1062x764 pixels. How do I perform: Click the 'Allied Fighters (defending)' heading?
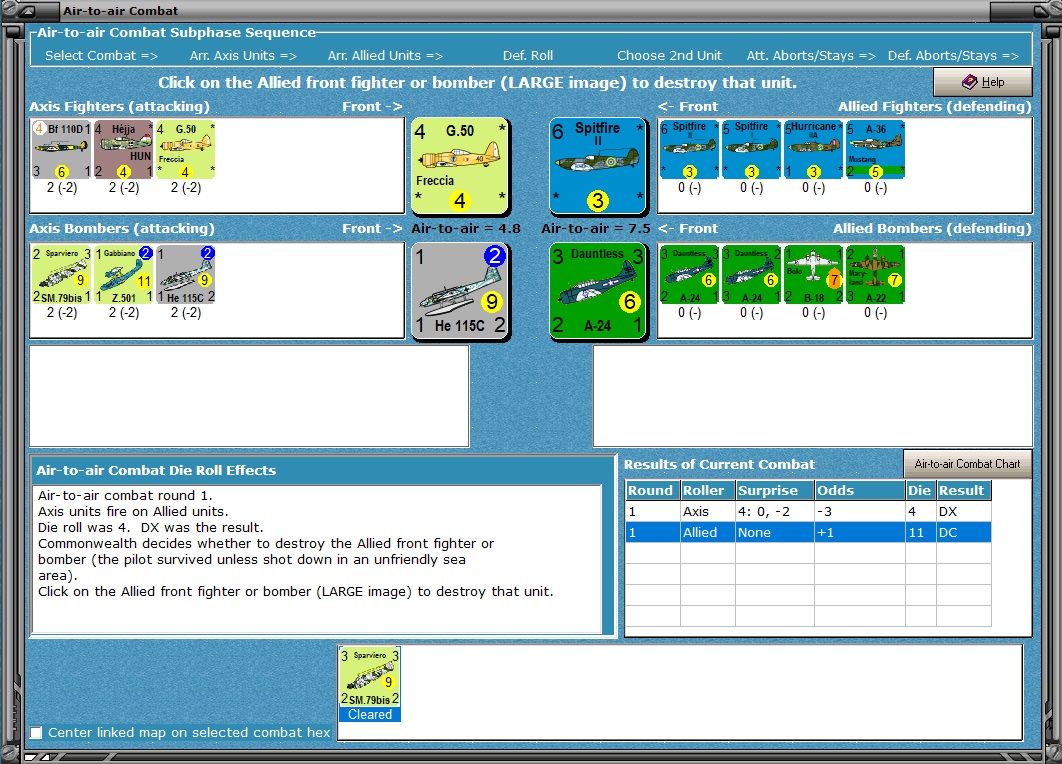point(935,106)
